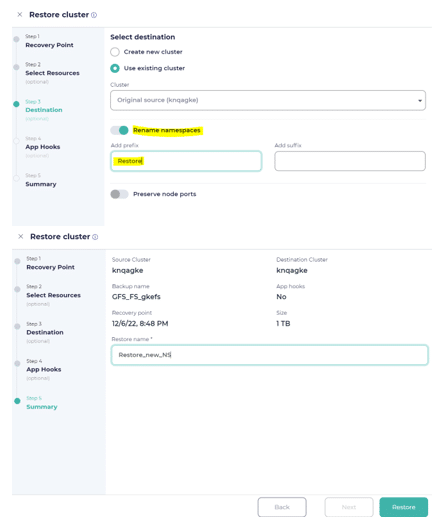439x523 pixels.
Task: Click the Back button
Action: (282, 507)
